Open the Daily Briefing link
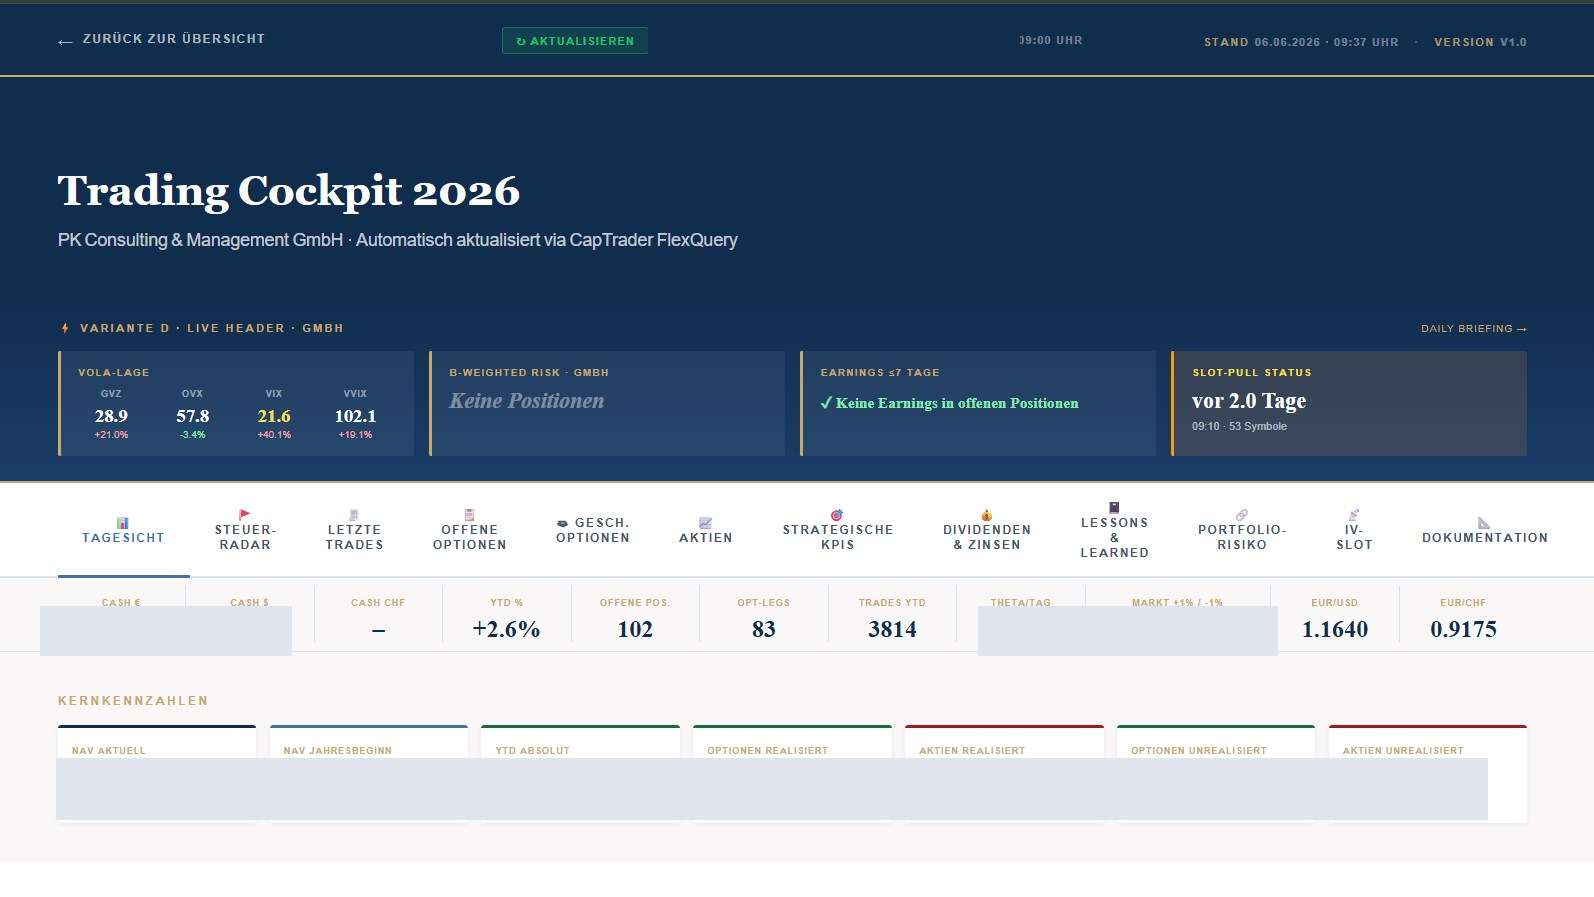The width and height of the screenshot is (1594, 897). 1473,329
